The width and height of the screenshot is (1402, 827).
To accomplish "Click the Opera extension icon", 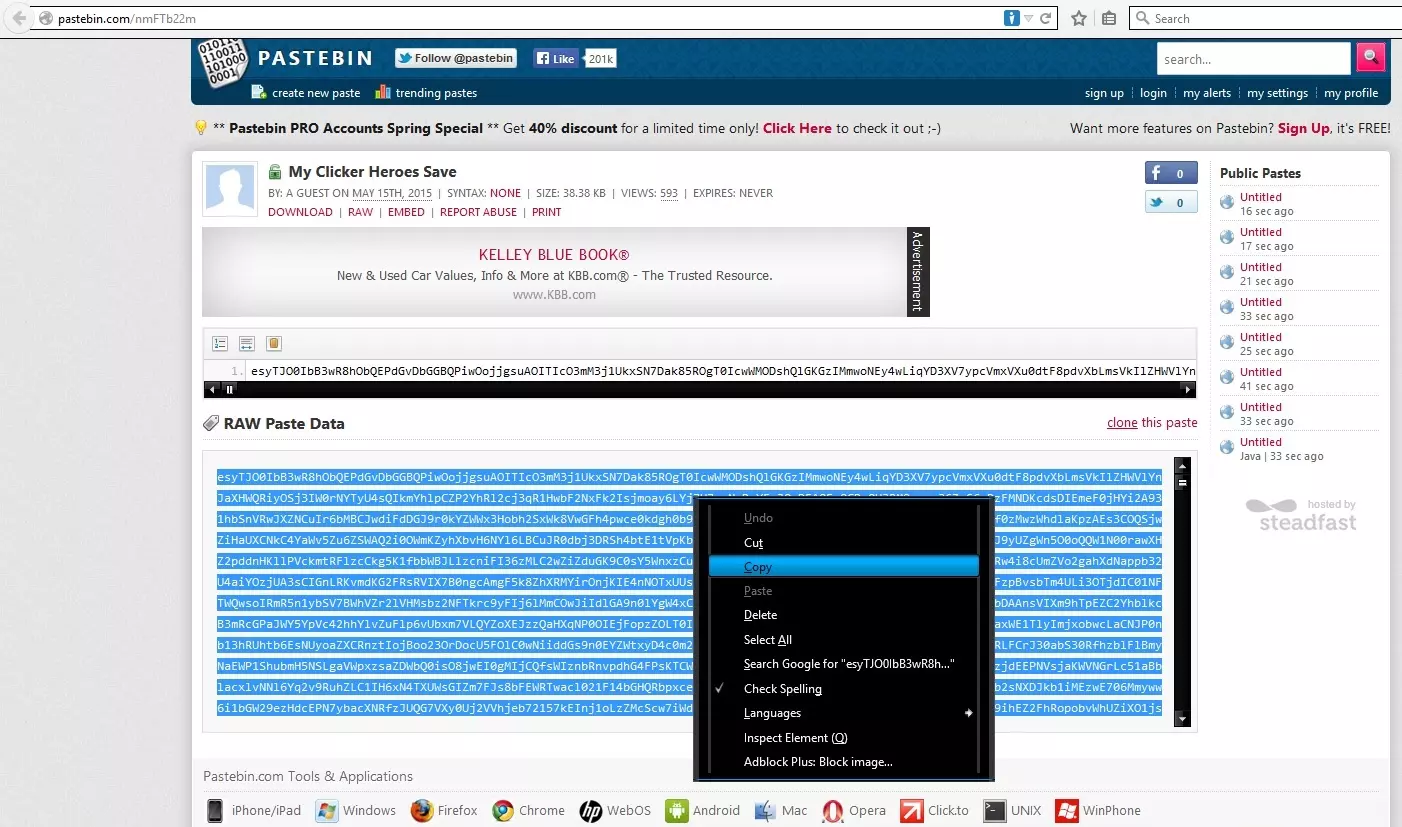I will pyautogui.click(x=832, y=810).
